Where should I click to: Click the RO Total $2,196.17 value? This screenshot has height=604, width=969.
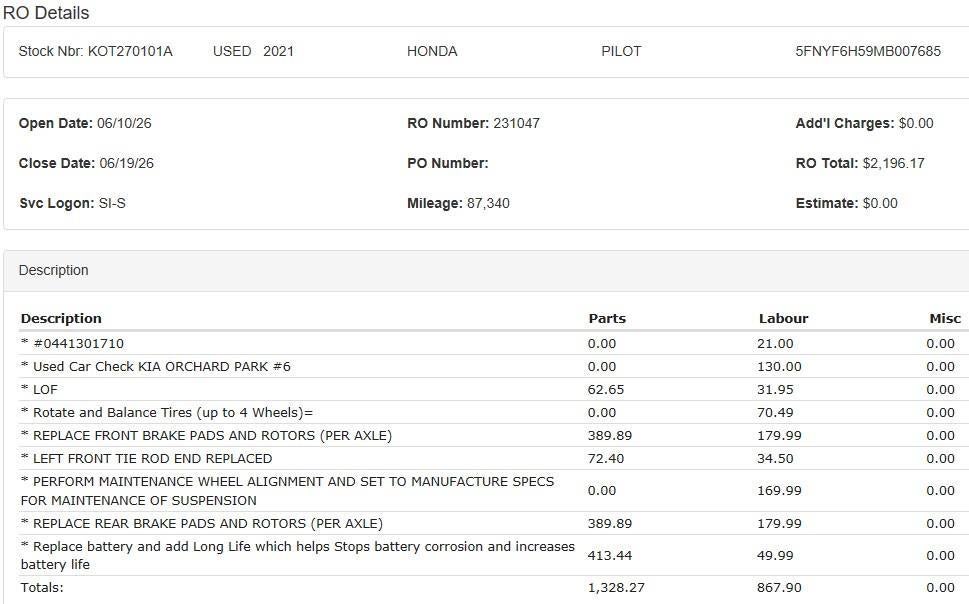[x=894, y=163]
